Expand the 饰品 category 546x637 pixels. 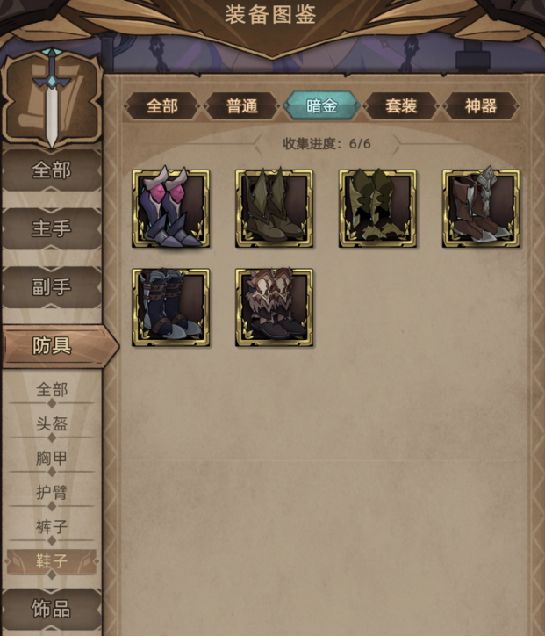[52, 609]
